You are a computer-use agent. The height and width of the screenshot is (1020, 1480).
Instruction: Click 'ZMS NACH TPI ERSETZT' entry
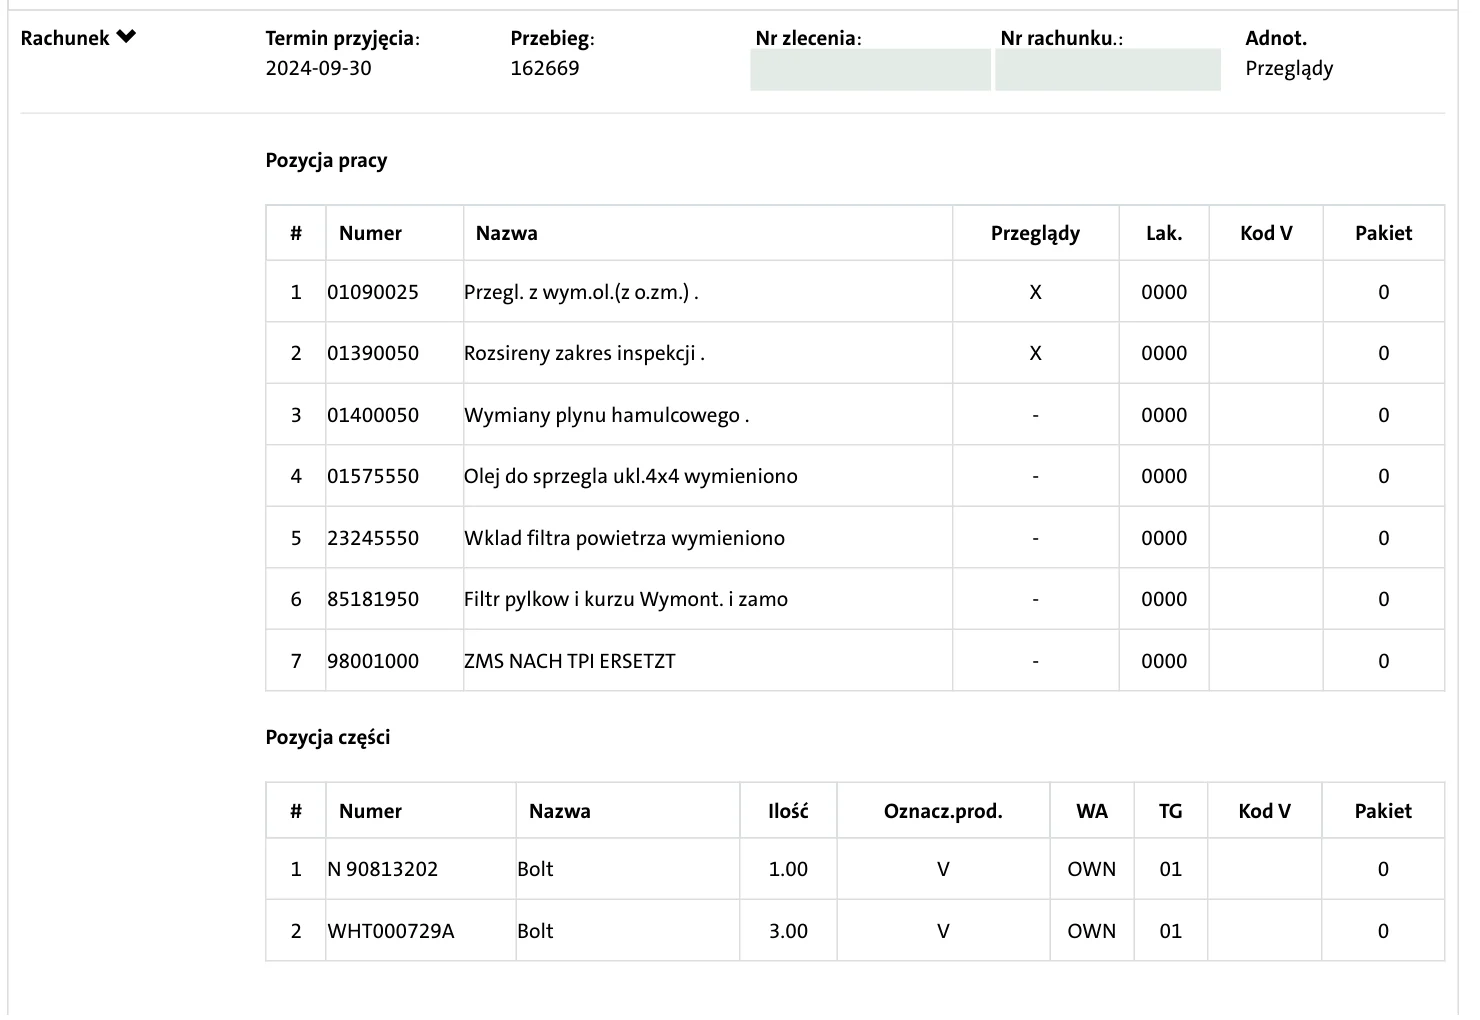click(x=570, y=661)
